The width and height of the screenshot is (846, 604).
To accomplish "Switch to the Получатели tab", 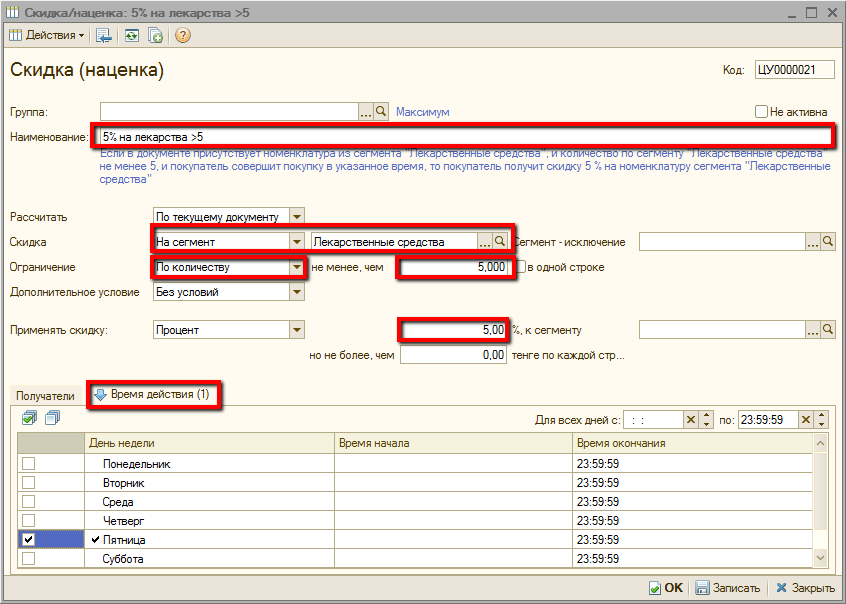I will click(46, 396).
